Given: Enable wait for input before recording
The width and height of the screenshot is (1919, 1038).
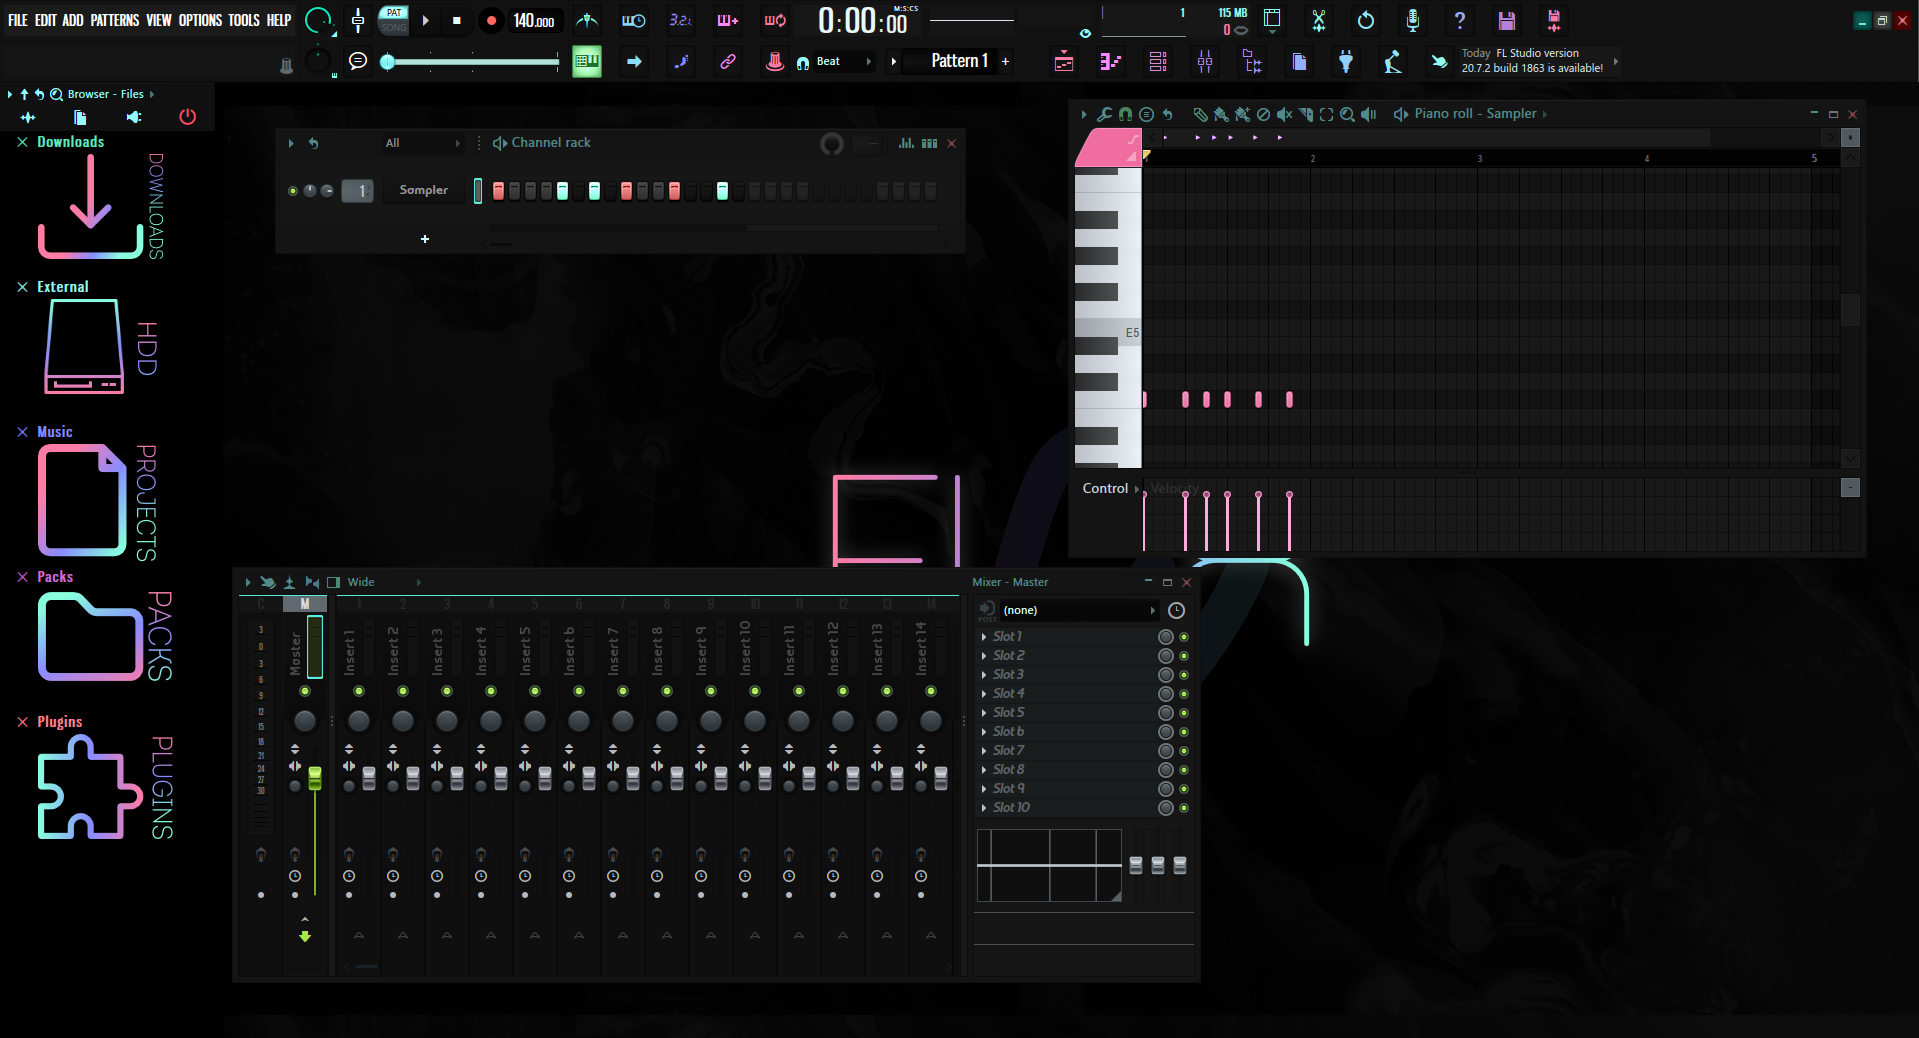Looking at the screenshot, I should (634, 20).
